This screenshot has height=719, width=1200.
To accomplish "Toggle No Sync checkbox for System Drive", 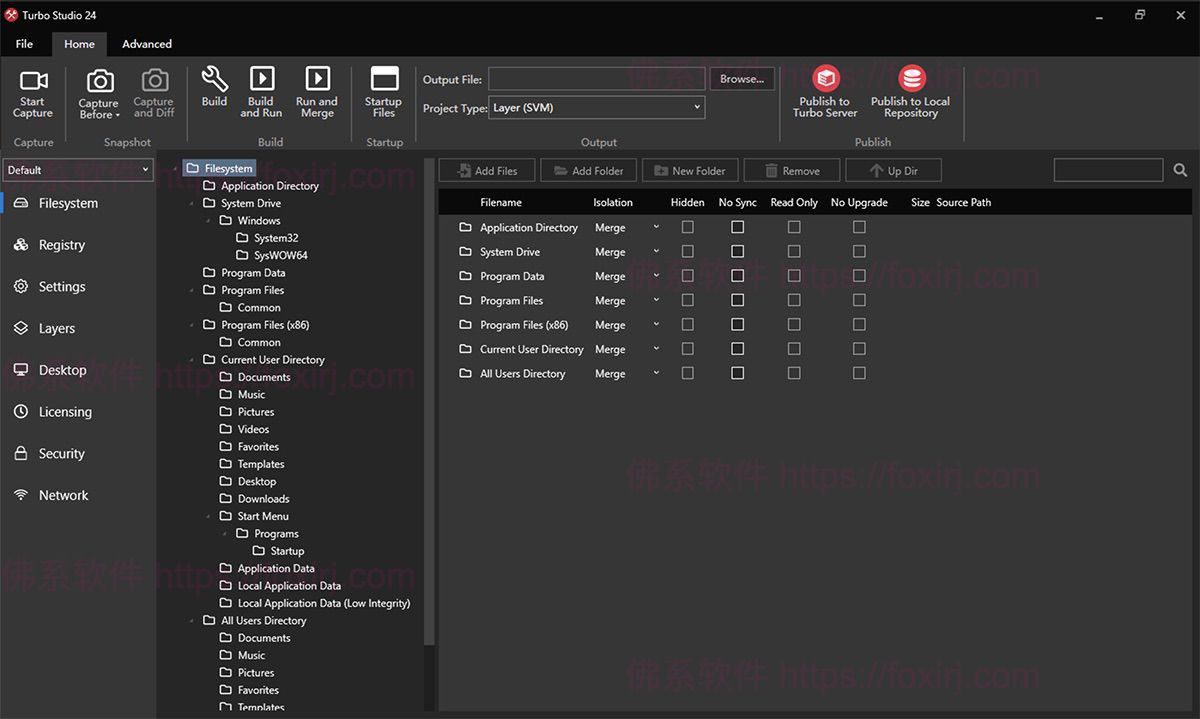I will [737, 252].
